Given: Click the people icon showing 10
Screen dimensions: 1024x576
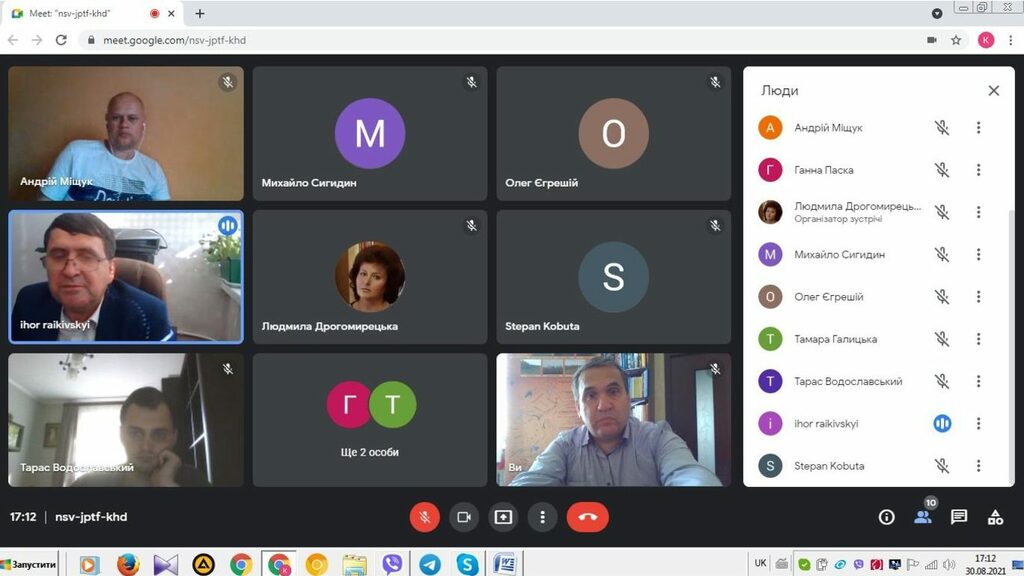Looking at the screenshot, I should click(922, 517).
